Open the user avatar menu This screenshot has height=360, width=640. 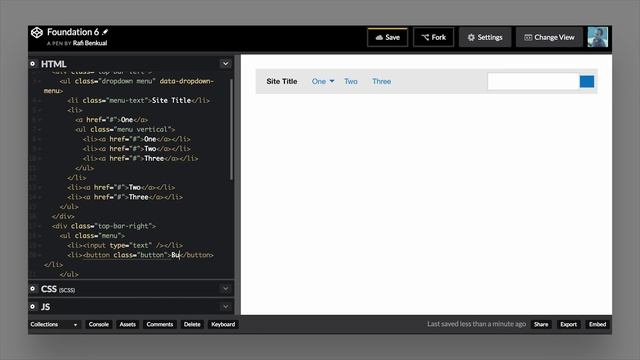click(598, 37)
